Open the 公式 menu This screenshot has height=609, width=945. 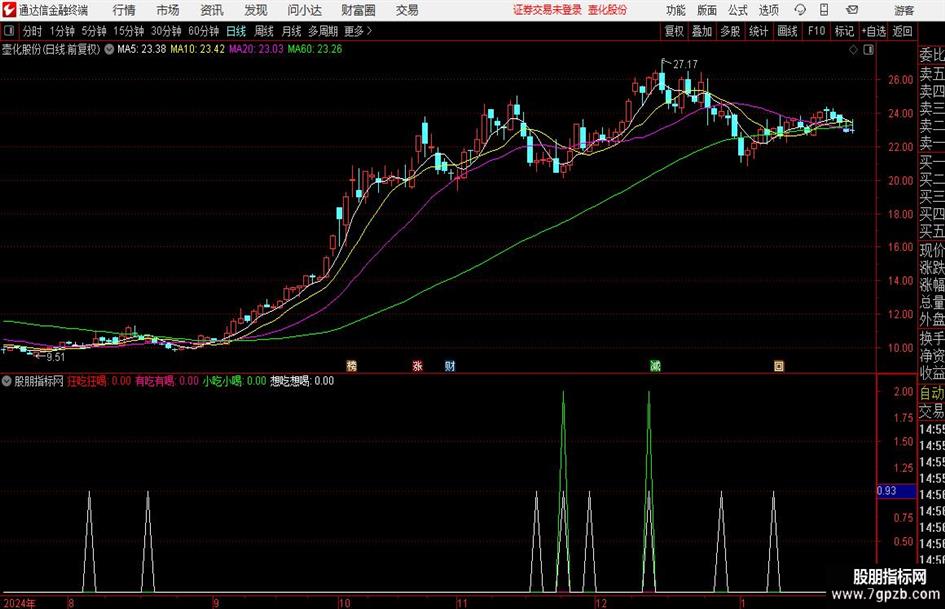[738, 10]
